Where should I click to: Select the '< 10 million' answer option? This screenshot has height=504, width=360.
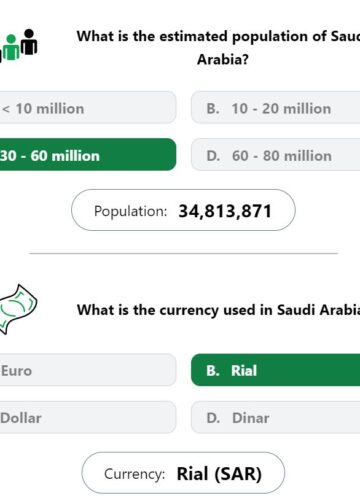pos(88,108)
